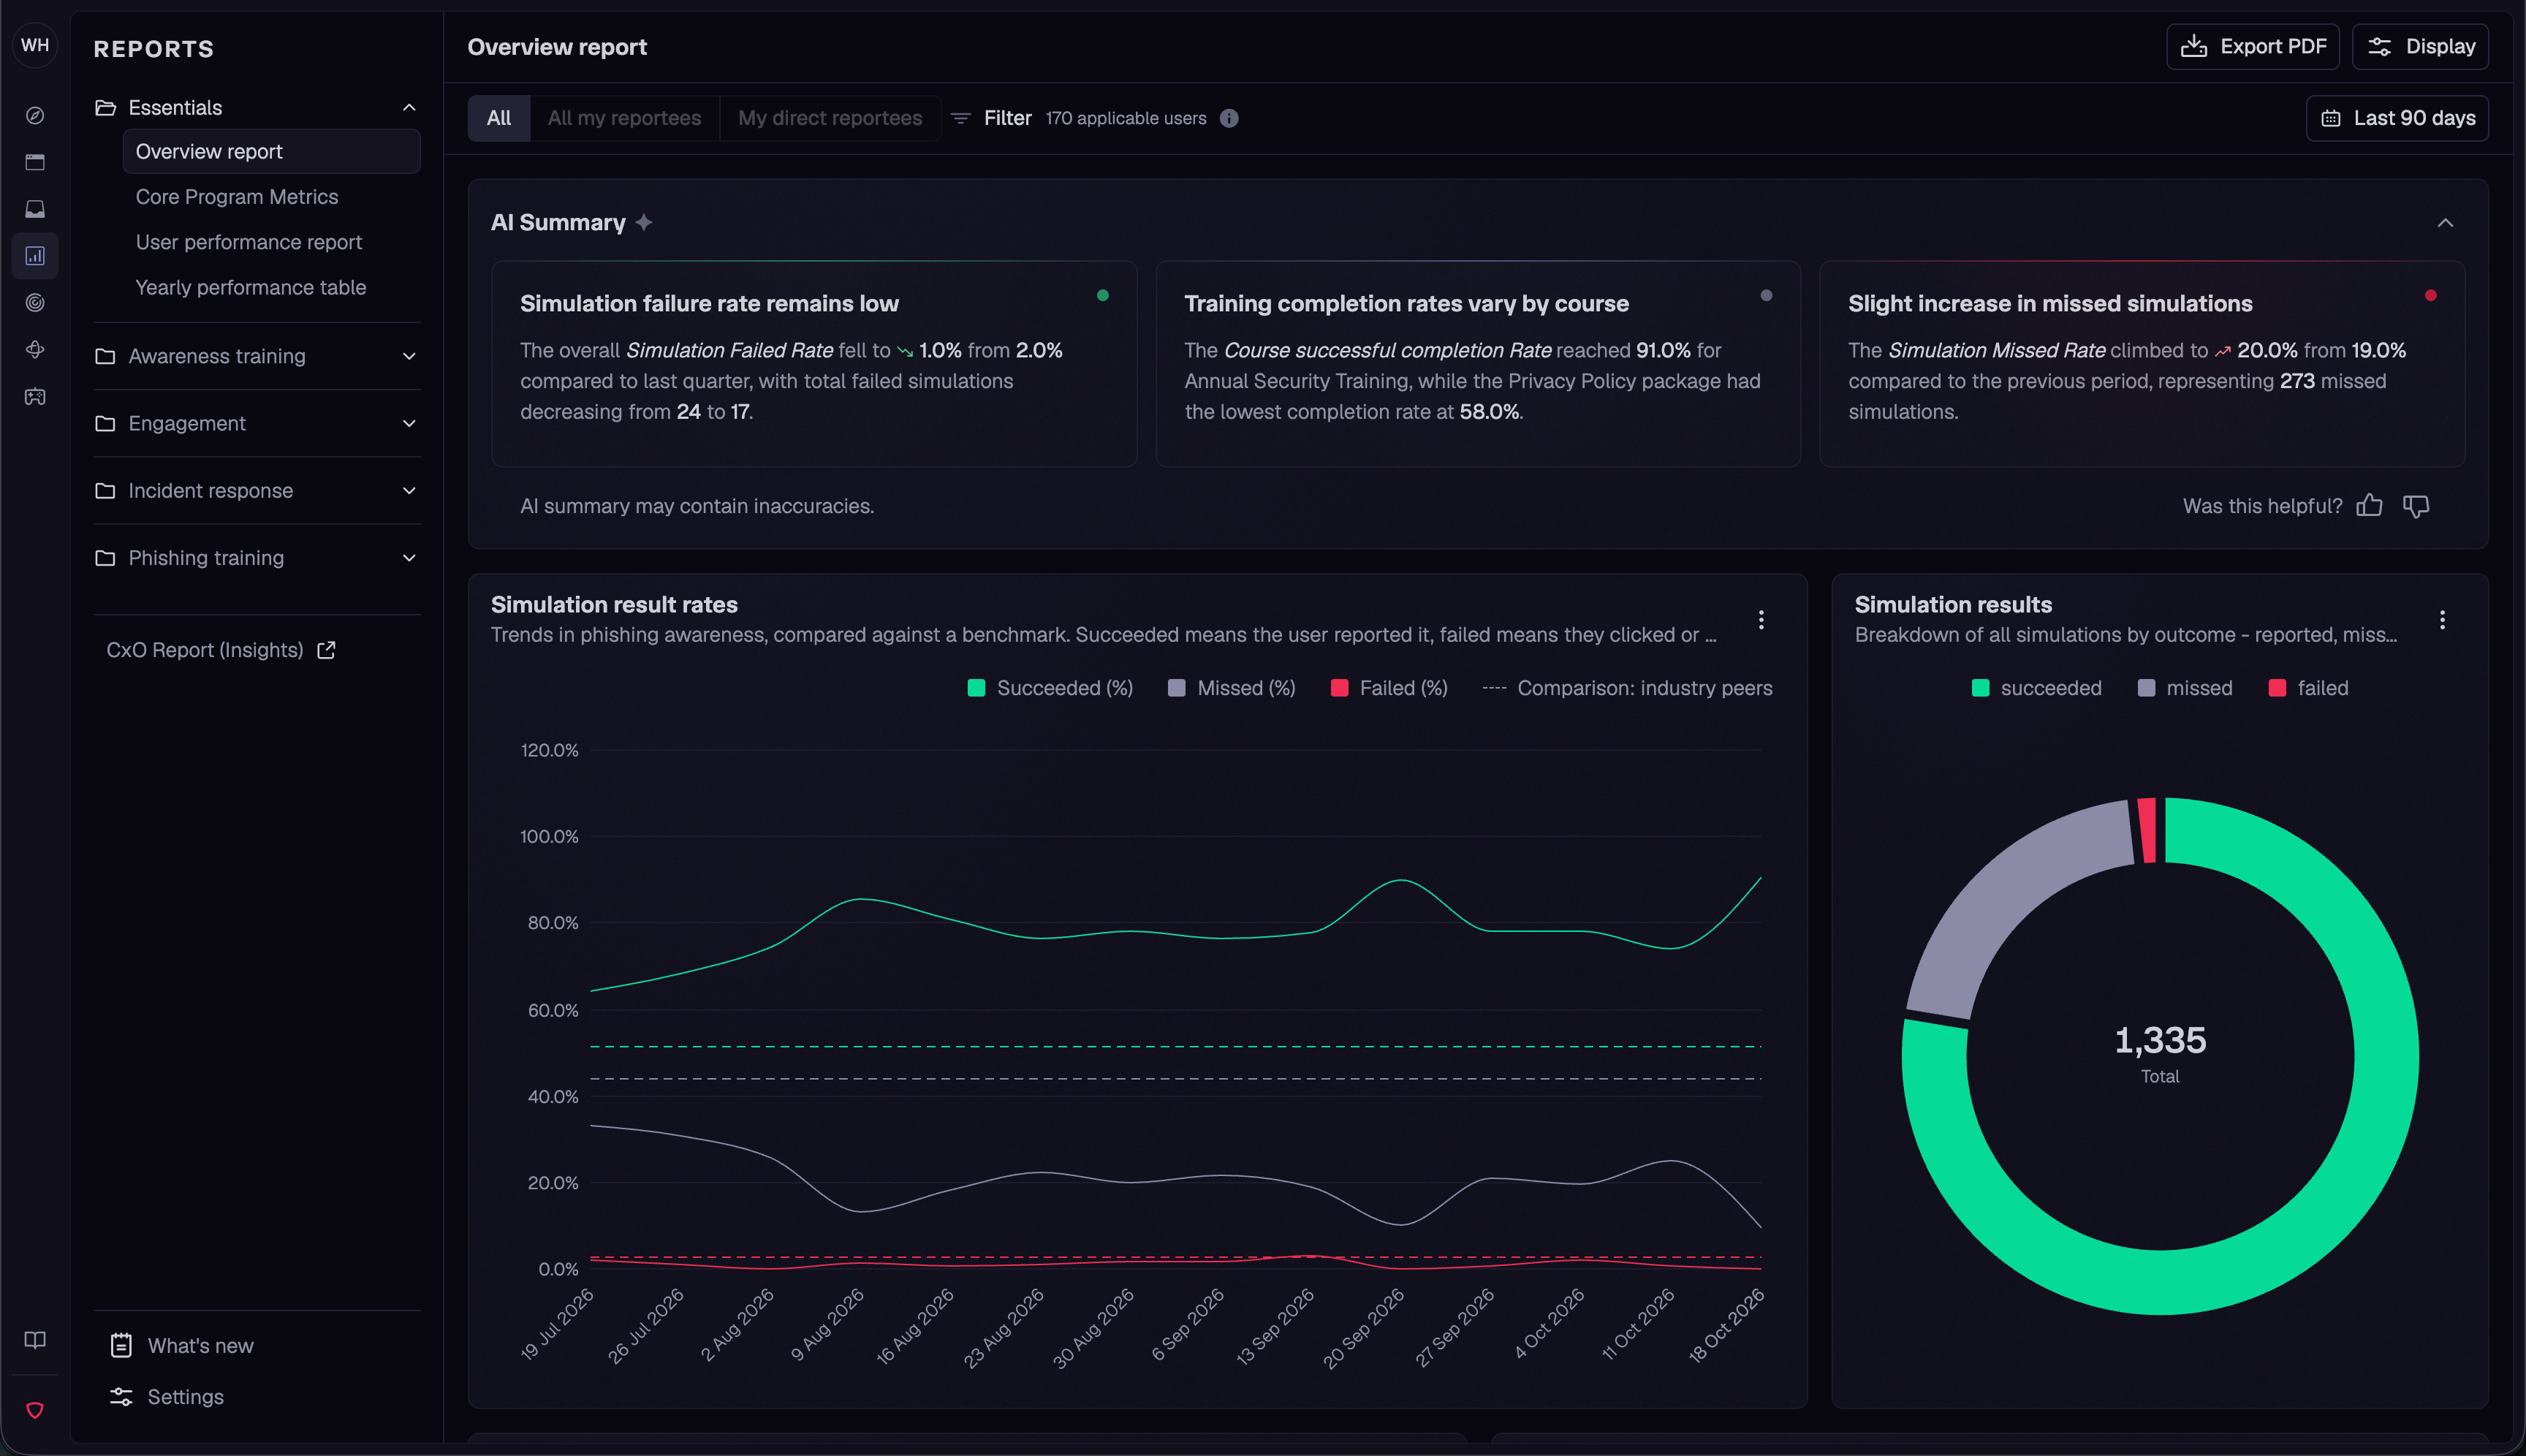Select the reports bar-chart icon in left rail
This screenshot has width=2526, height=1456.
35,256
